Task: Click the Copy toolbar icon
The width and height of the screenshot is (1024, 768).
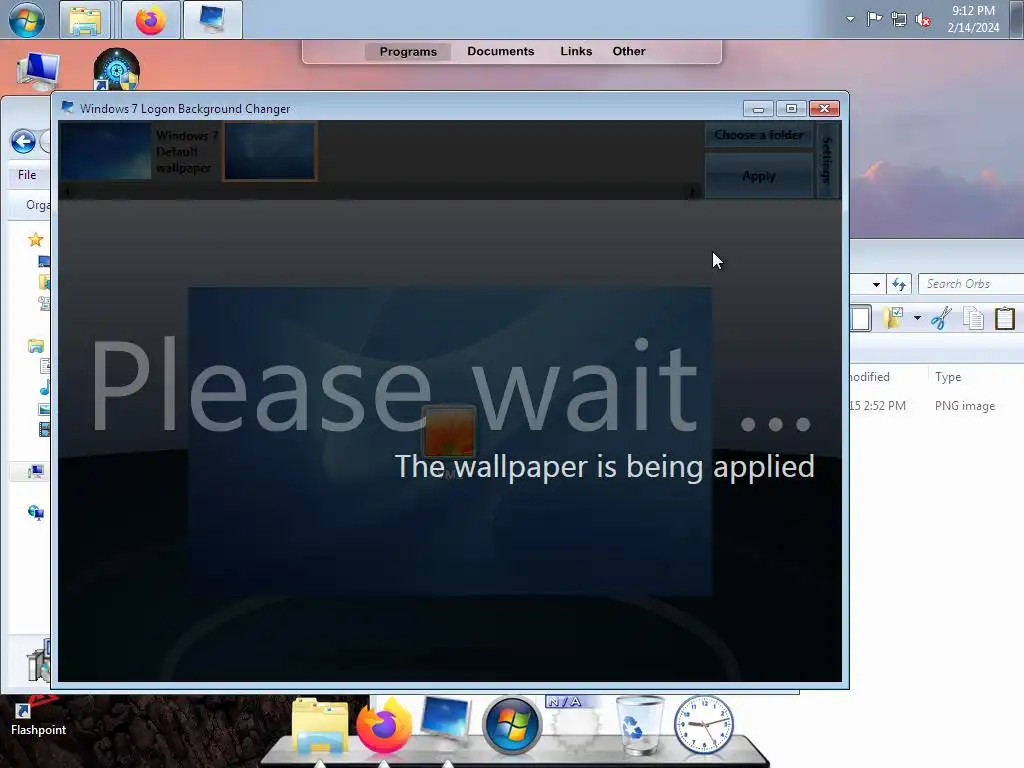Action: click(973, 318)
